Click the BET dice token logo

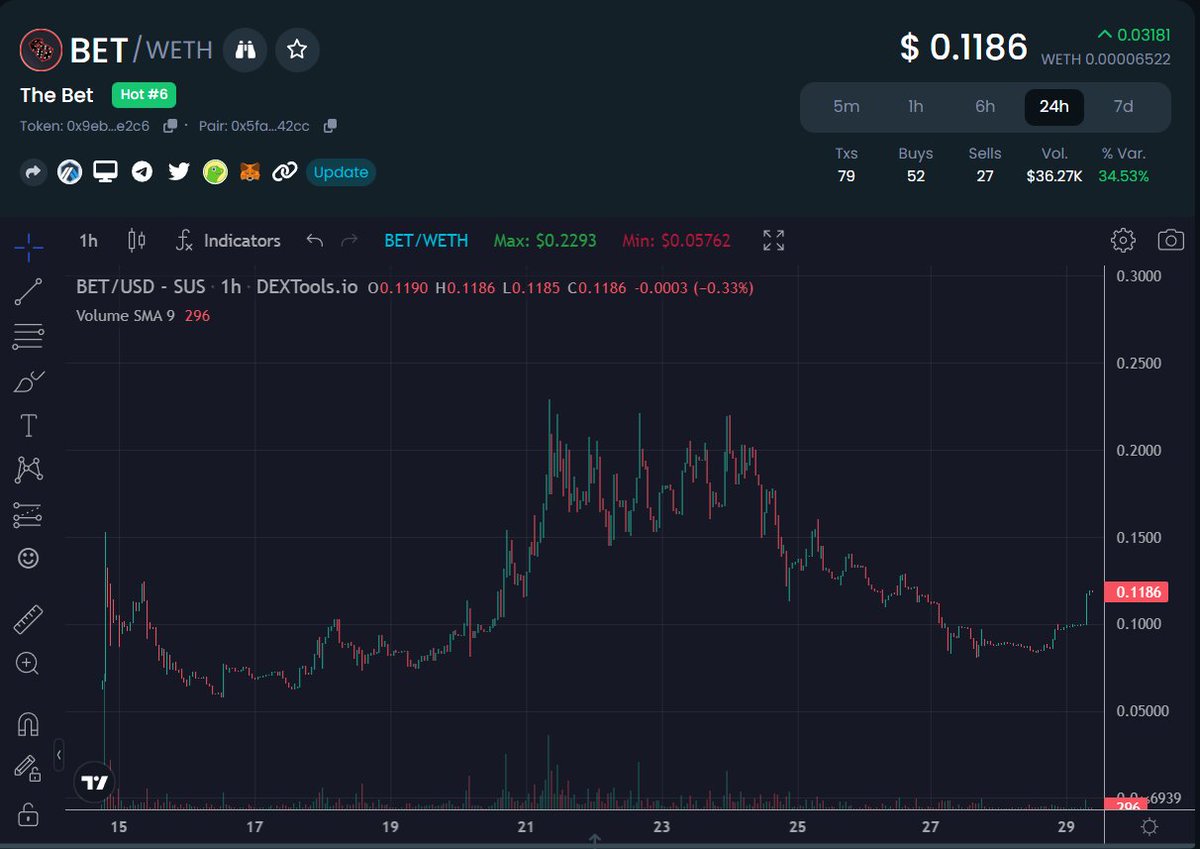point(41,49)
